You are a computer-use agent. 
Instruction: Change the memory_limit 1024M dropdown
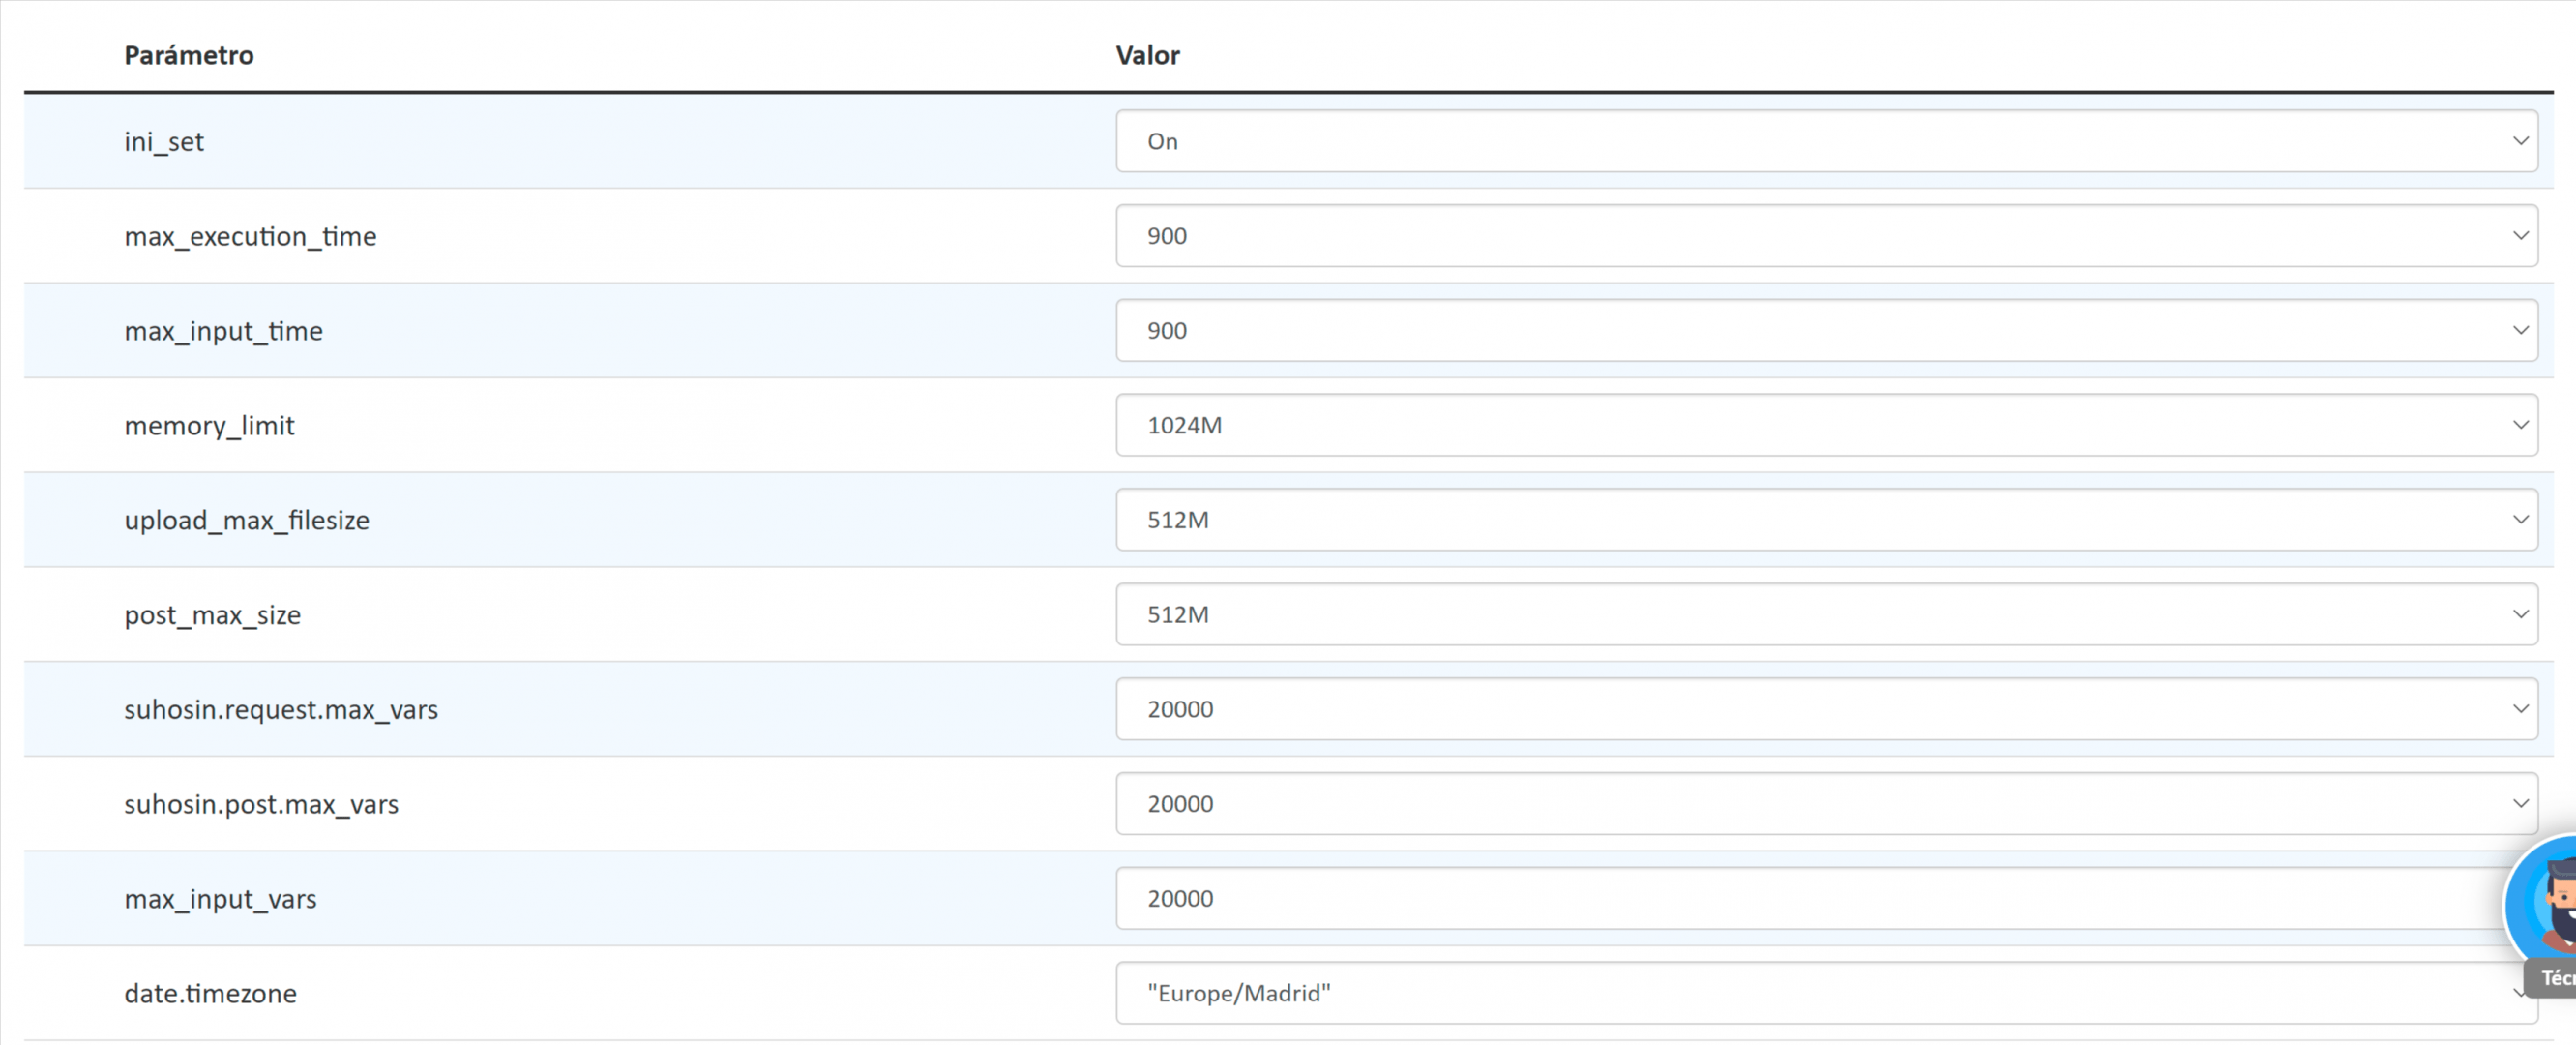click(x=1826, y=425)
